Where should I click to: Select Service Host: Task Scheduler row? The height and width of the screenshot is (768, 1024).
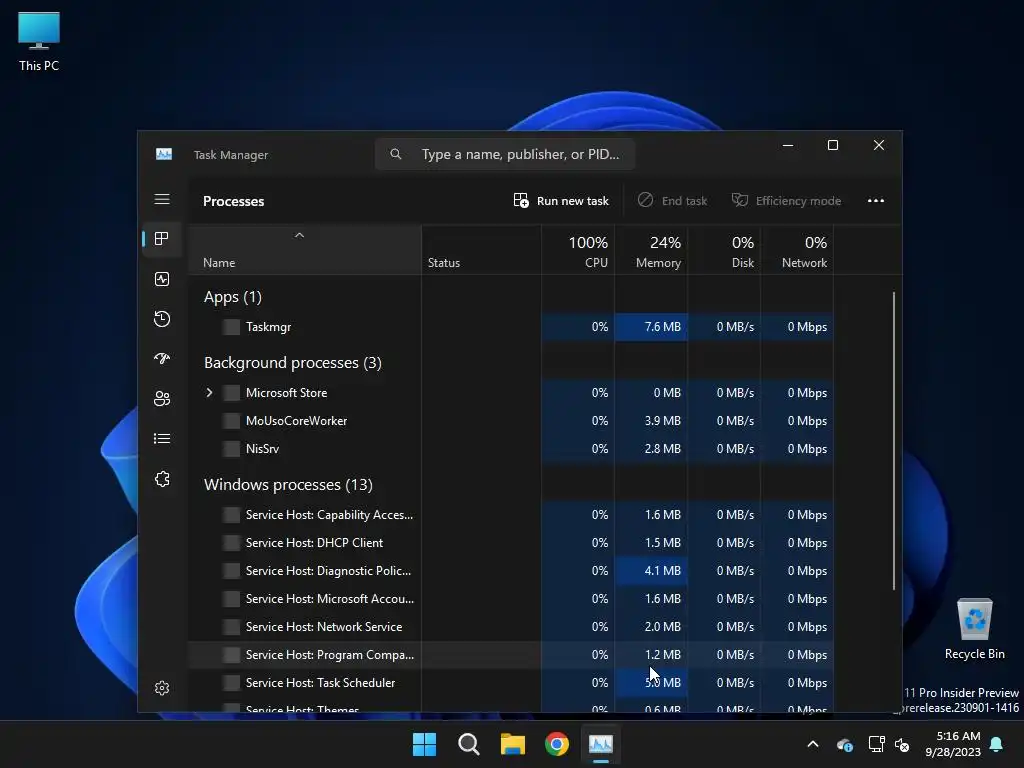[x=511, y=683]
